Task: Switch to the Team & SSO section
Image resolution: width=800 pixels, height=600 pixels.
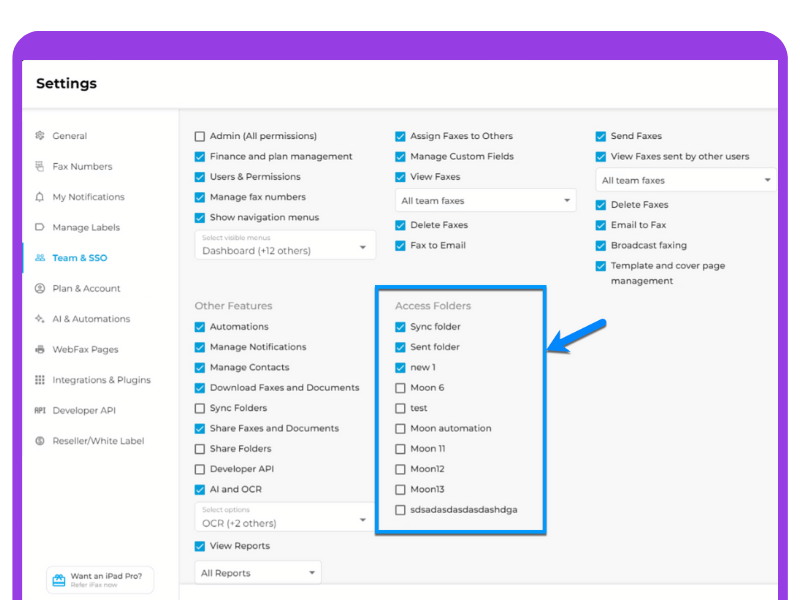Action: (58, 258)
